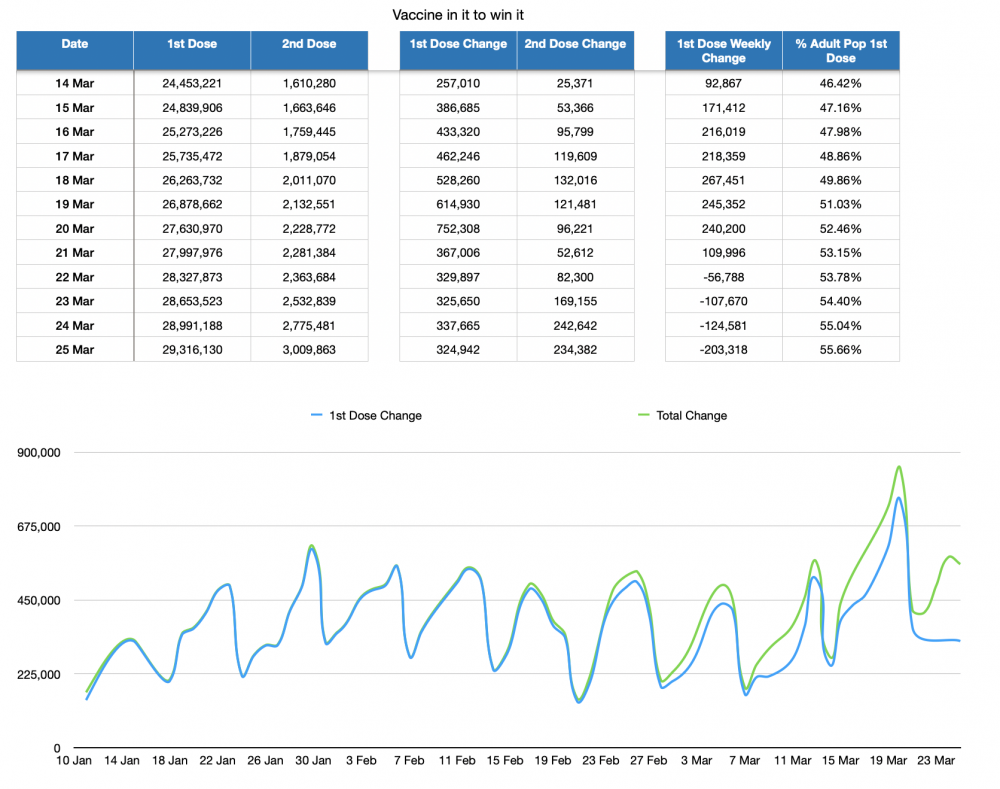Select adult pop cell 55.66%
This screenshot has height=789, width=1000.
841,350
